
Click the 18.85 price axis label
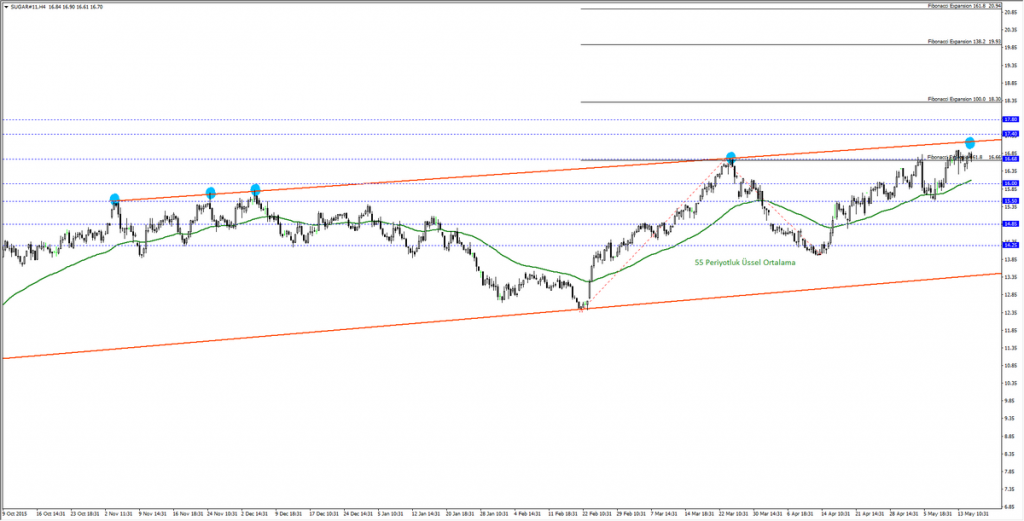tap(1011, 83)
